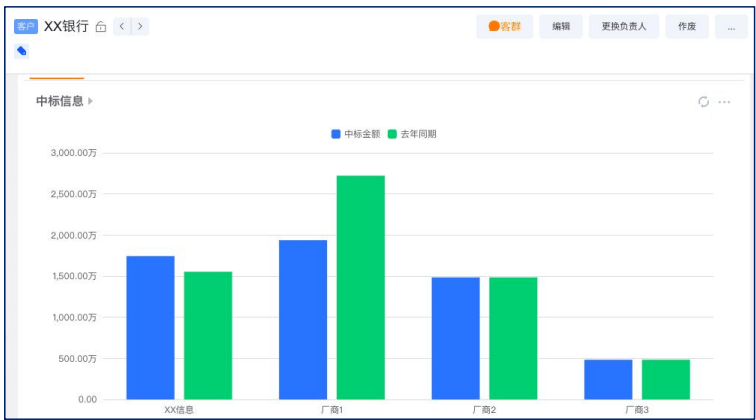The height and width of the screenshot is (420, 756).
Task: Select the orange-underlined active tab
Action: (x=57, y=74)
